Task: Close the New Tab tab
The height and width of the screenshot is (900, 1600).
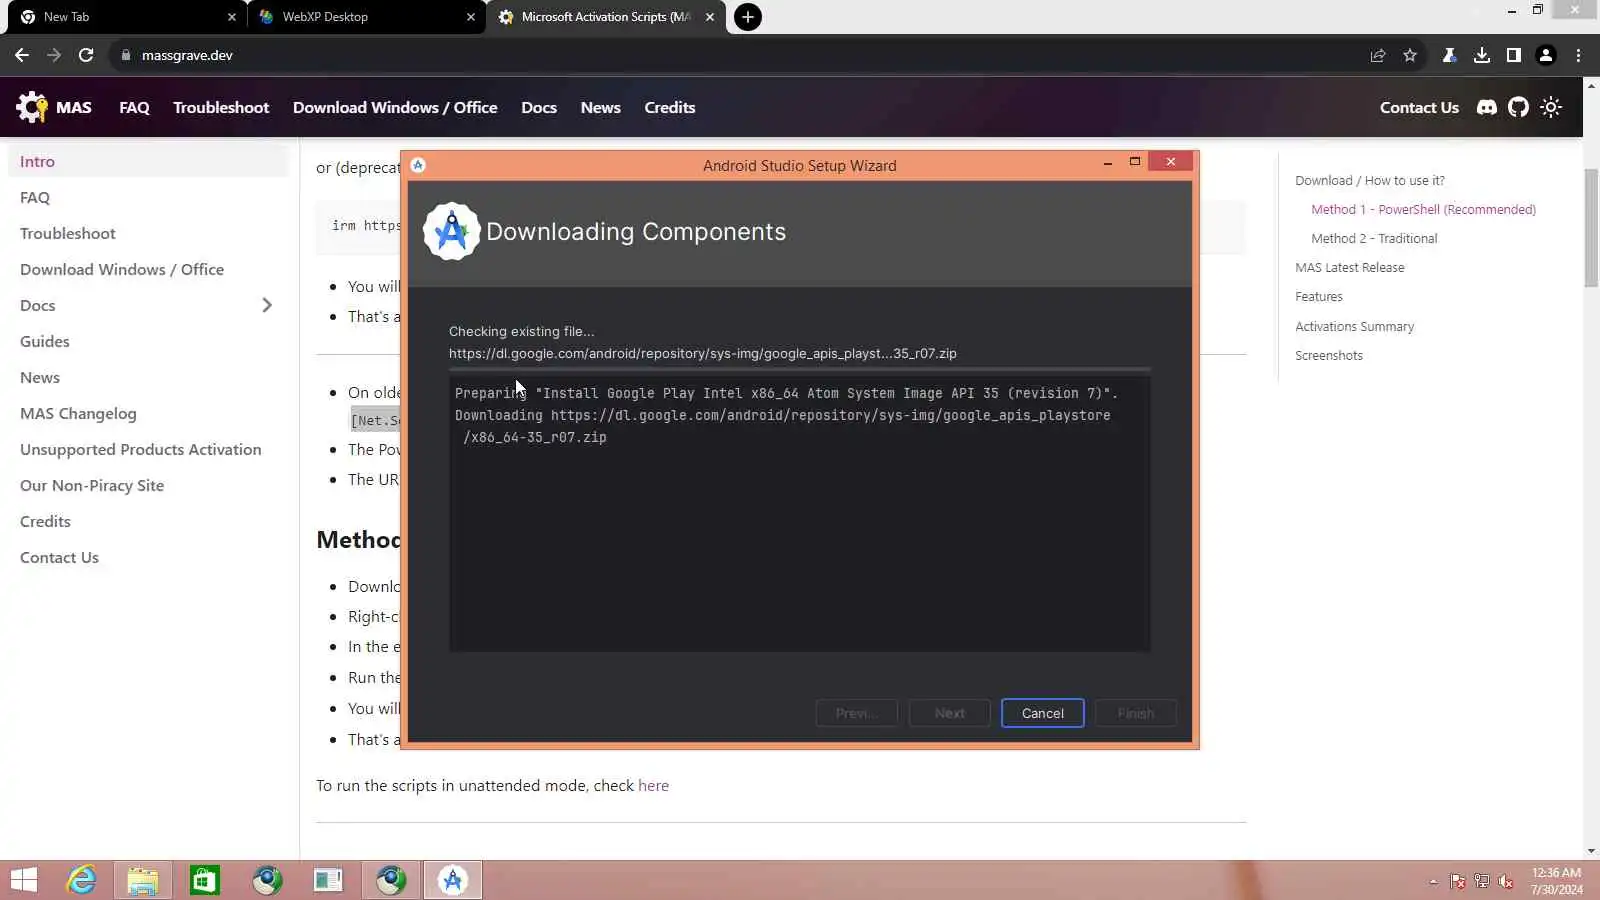Action: point(232,17)
